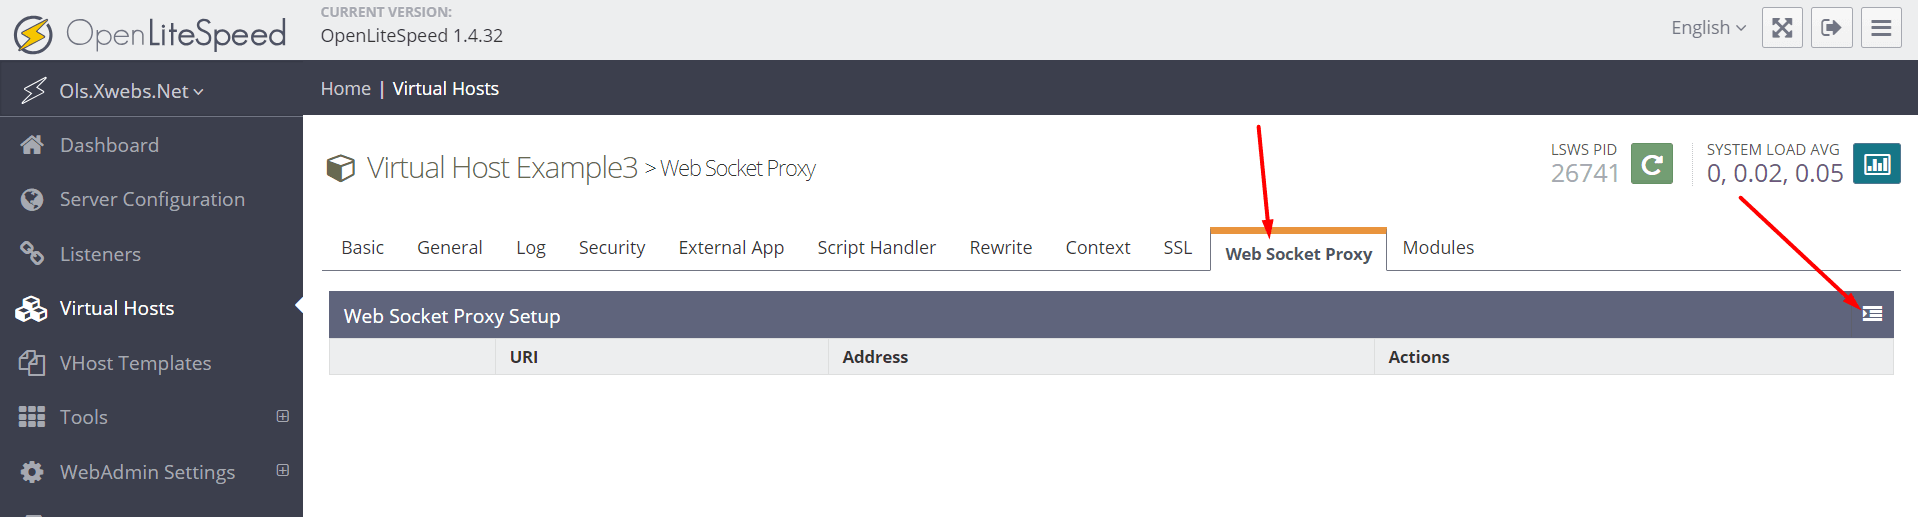Image resolution: width=1918 pixels, height=517 pixels.
Task: Select the SSL tab
Action: [1177, 248]
